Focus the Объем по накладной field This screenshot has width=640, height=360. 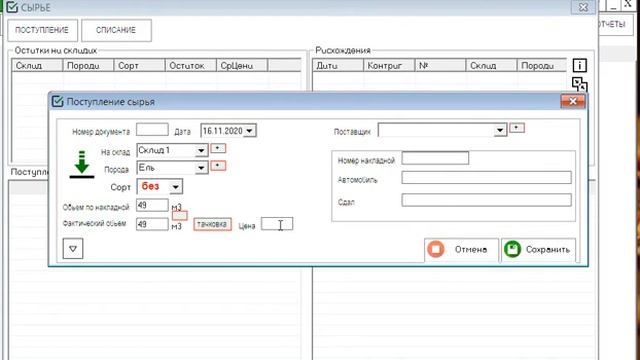point(152,205)
